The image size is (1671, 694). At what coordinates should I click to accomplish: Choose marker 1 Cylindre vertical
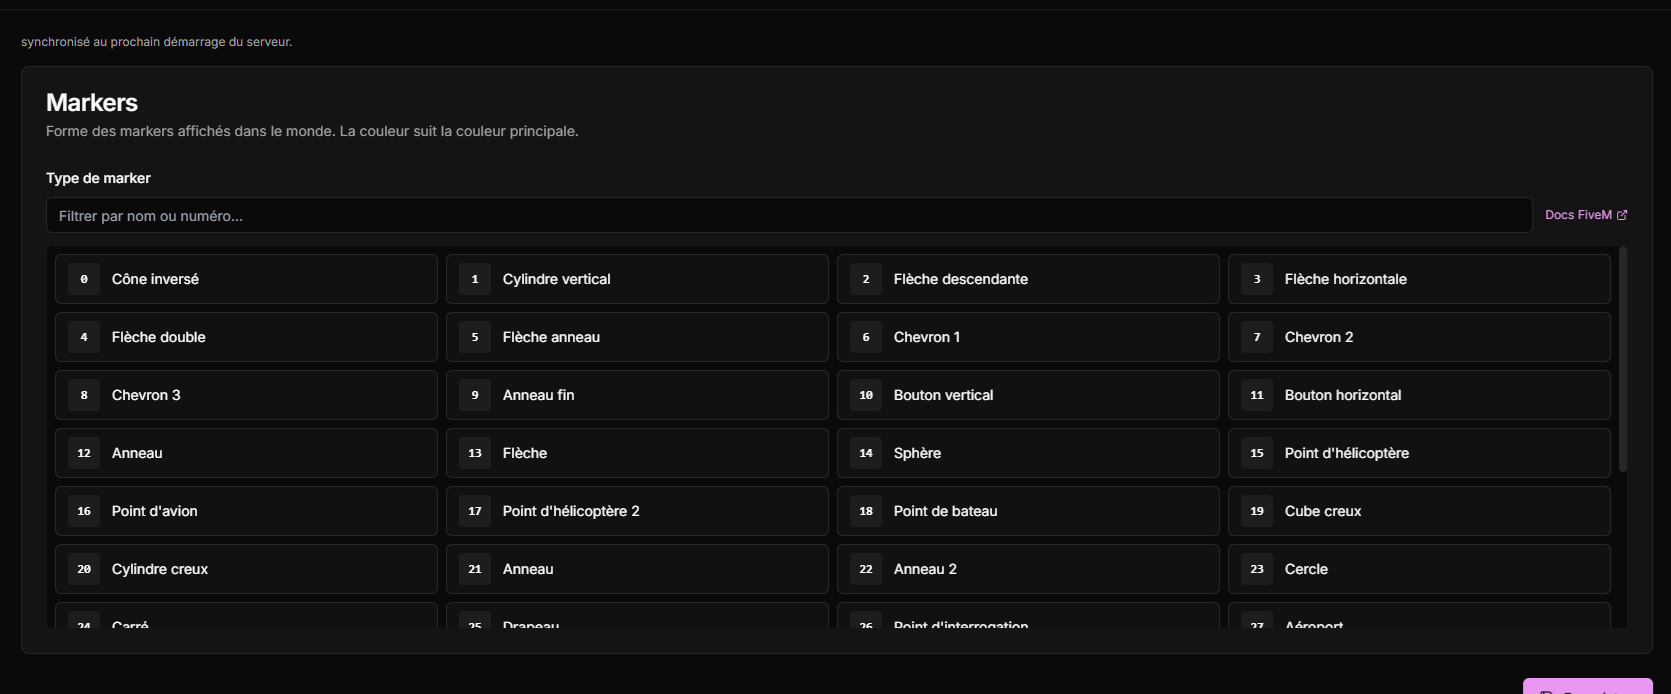tap(637, 279)
